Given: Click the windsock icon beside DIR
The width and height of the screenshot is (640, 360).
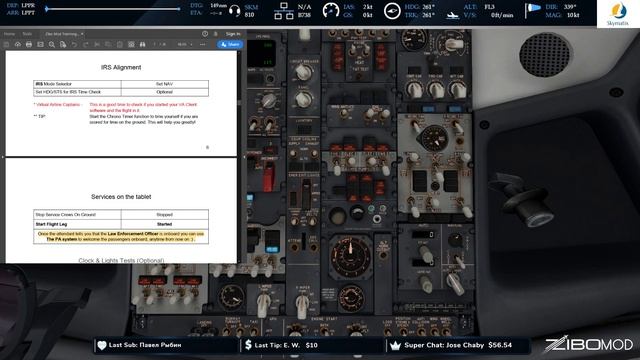Looking at the screenshot, I should (532, 10).
